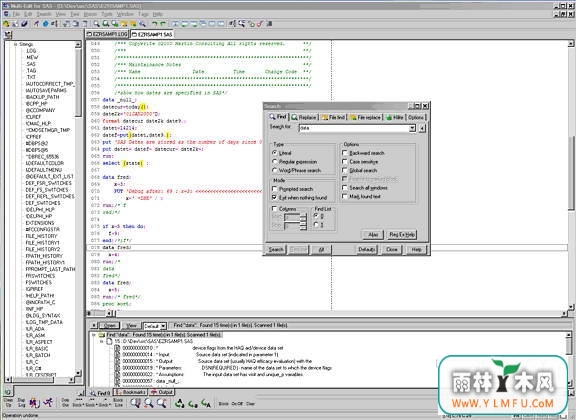Enable Prompted search mode
Viewport: 576px width, 420px height.
click(x=274, y=189)
